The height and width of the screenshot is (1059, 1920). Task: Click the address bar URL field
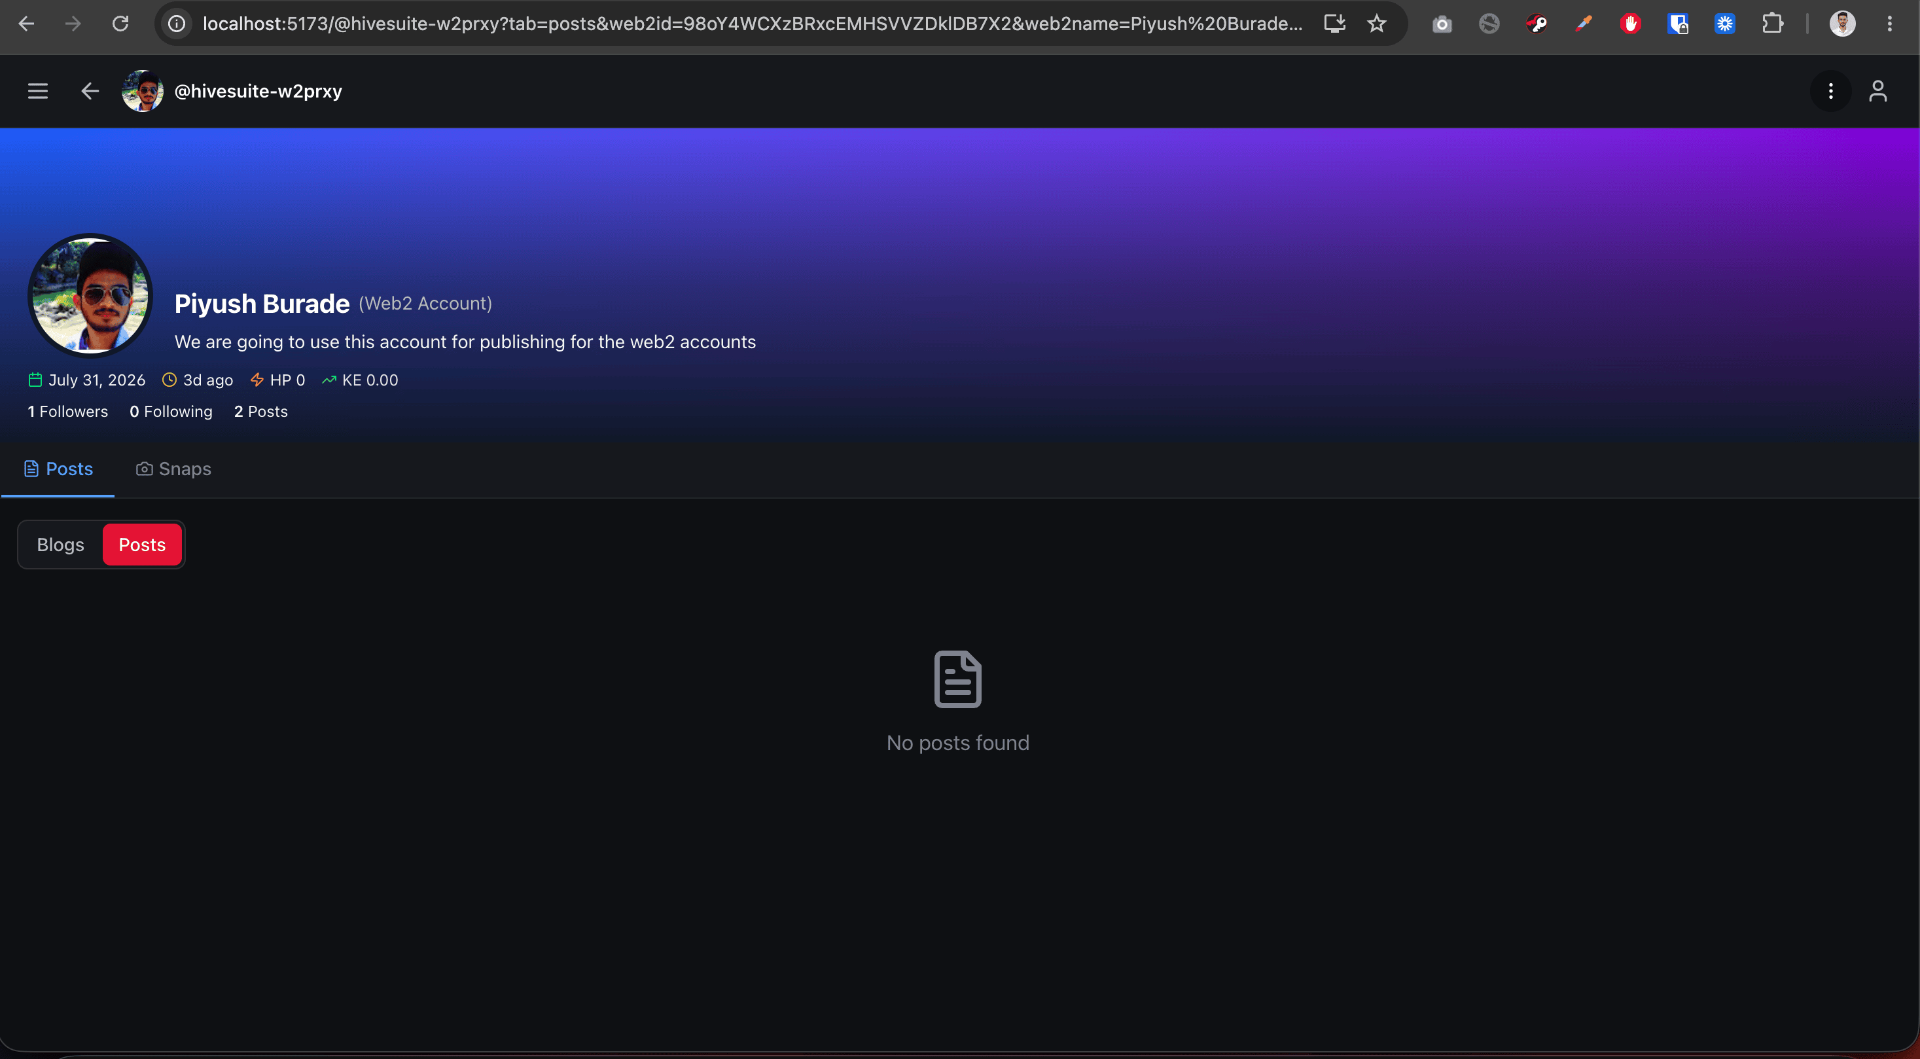tap(752, 23)
